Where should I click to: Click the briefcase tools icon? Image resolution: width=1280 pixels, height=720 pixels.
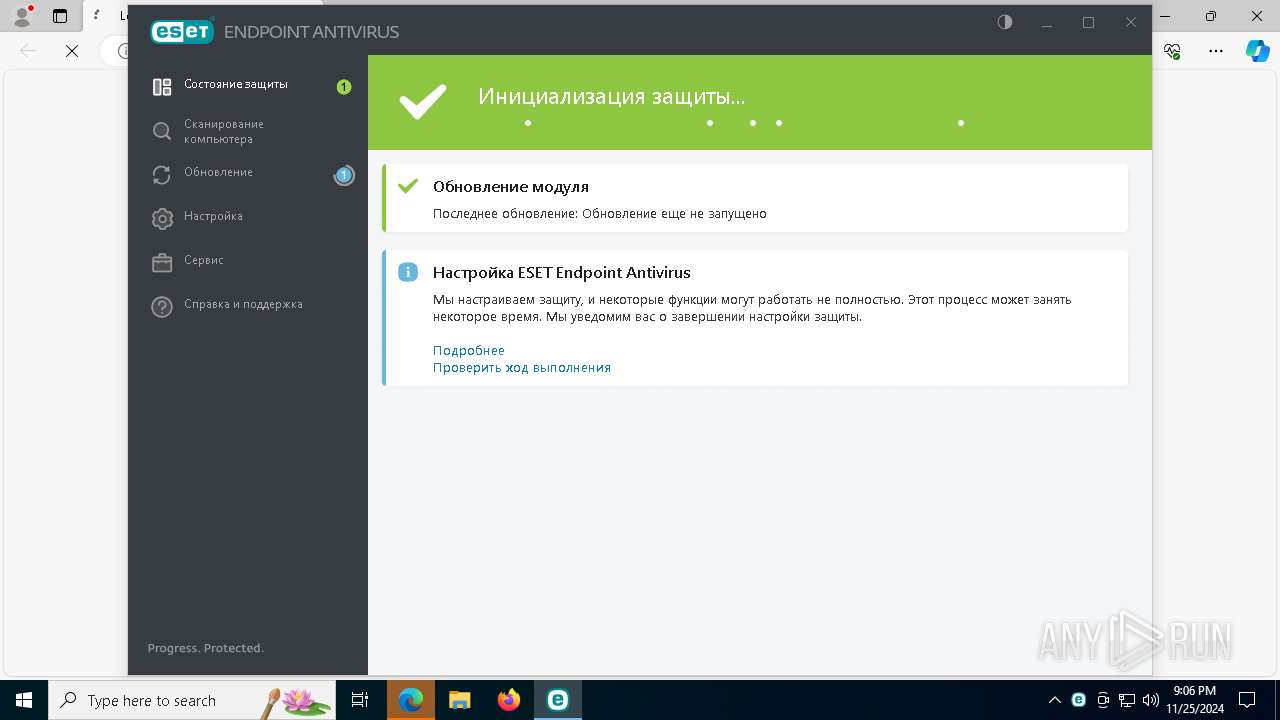click(x=162, y=263)
